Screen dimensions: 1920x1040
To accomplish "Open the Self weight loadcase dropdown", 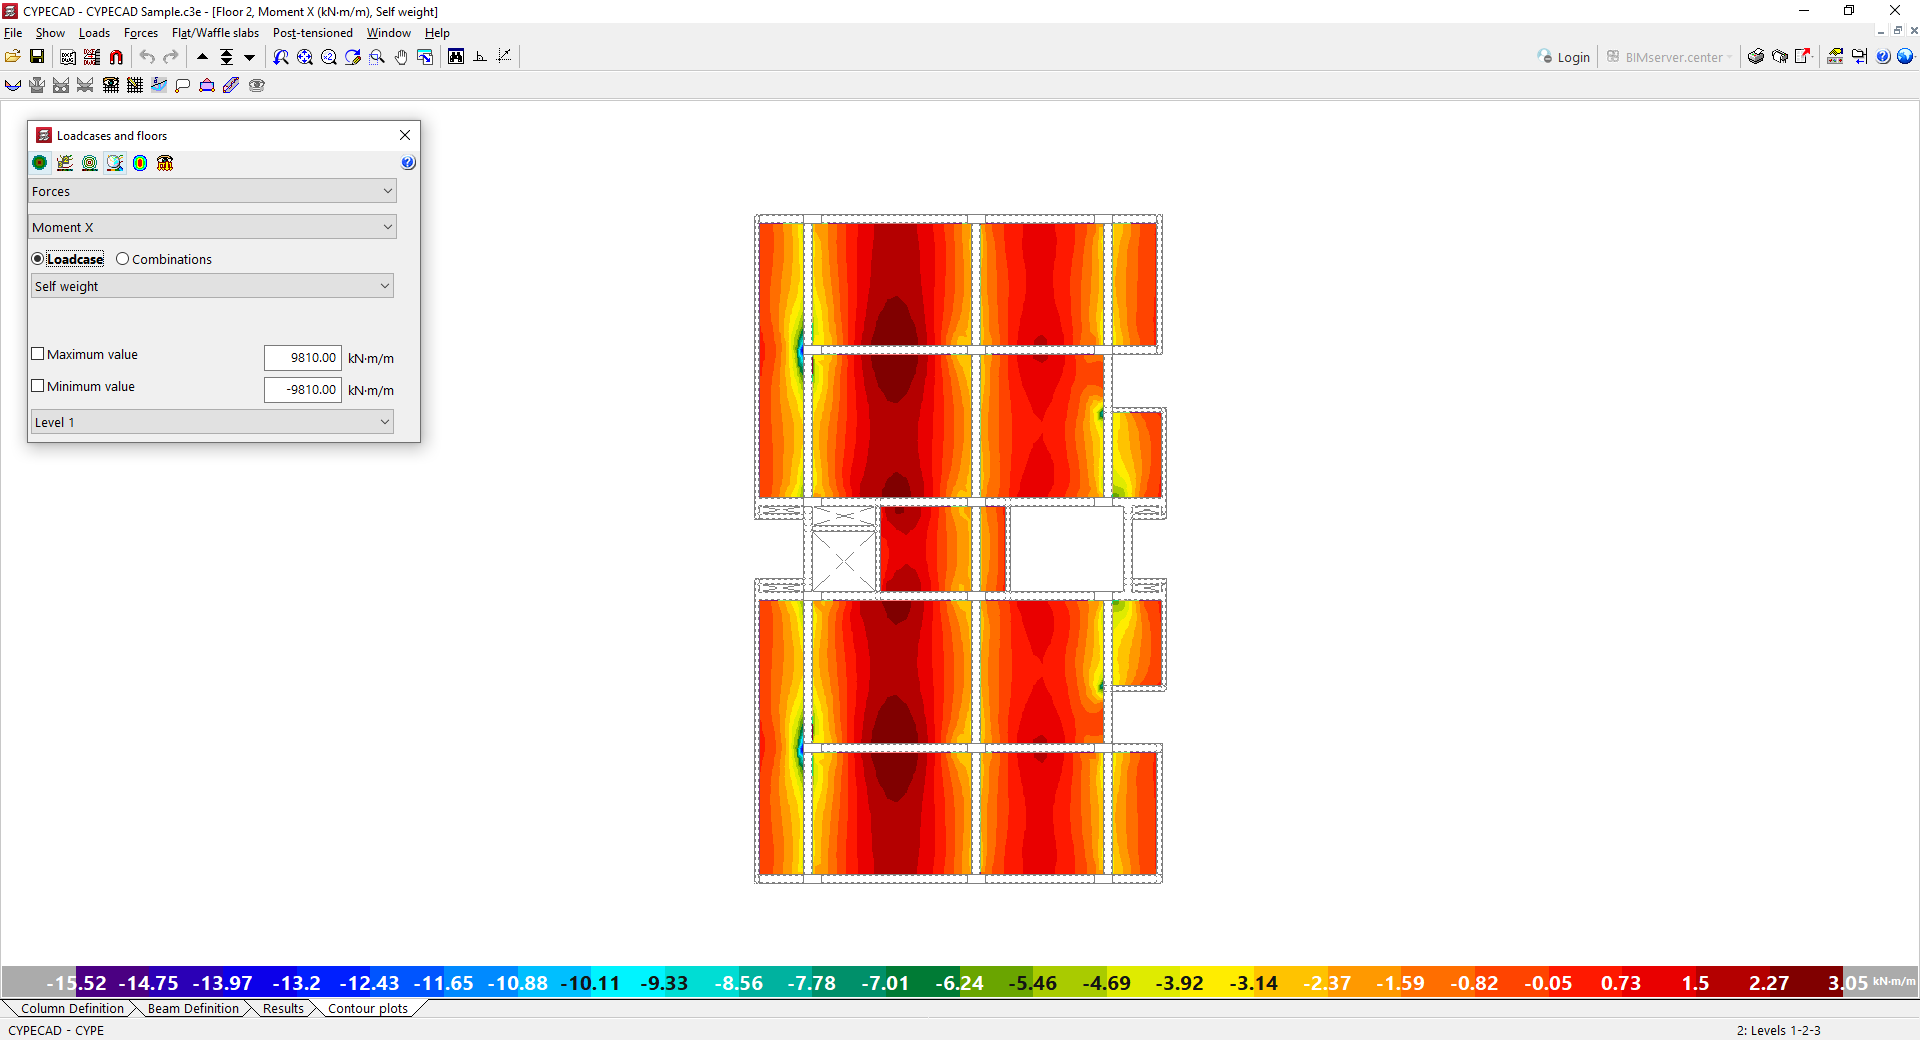I will 212,286.
